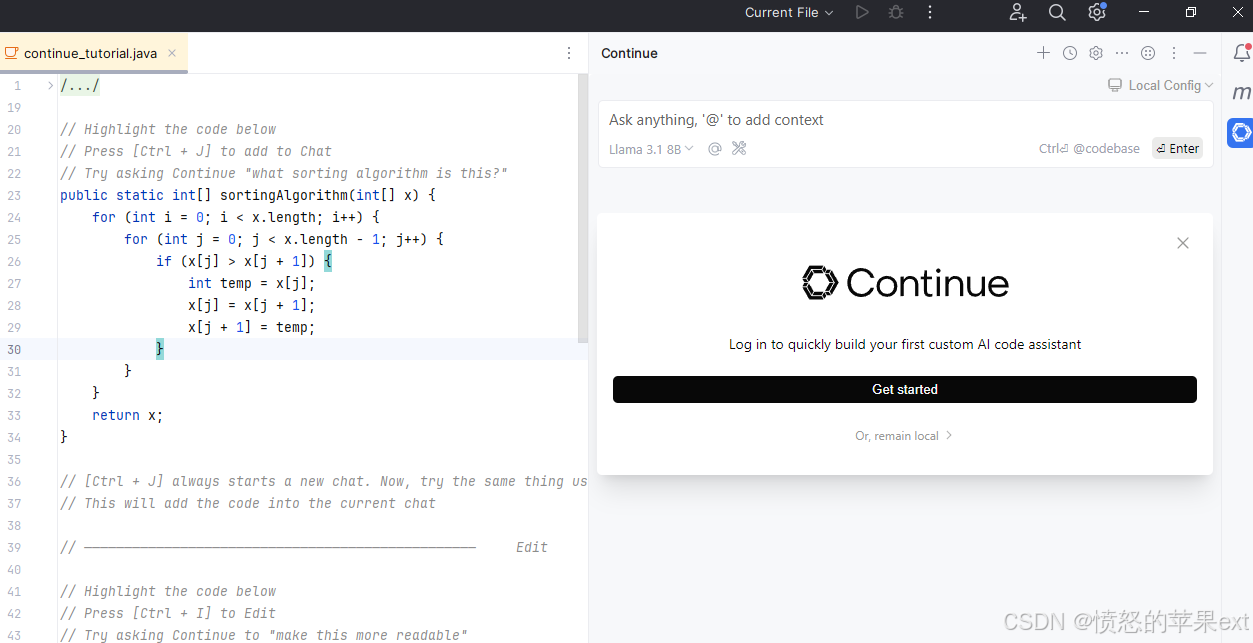This screenshot has width=1253, height=643.
Task: Open editor tab options kebab menu
Action: (569, 53)
